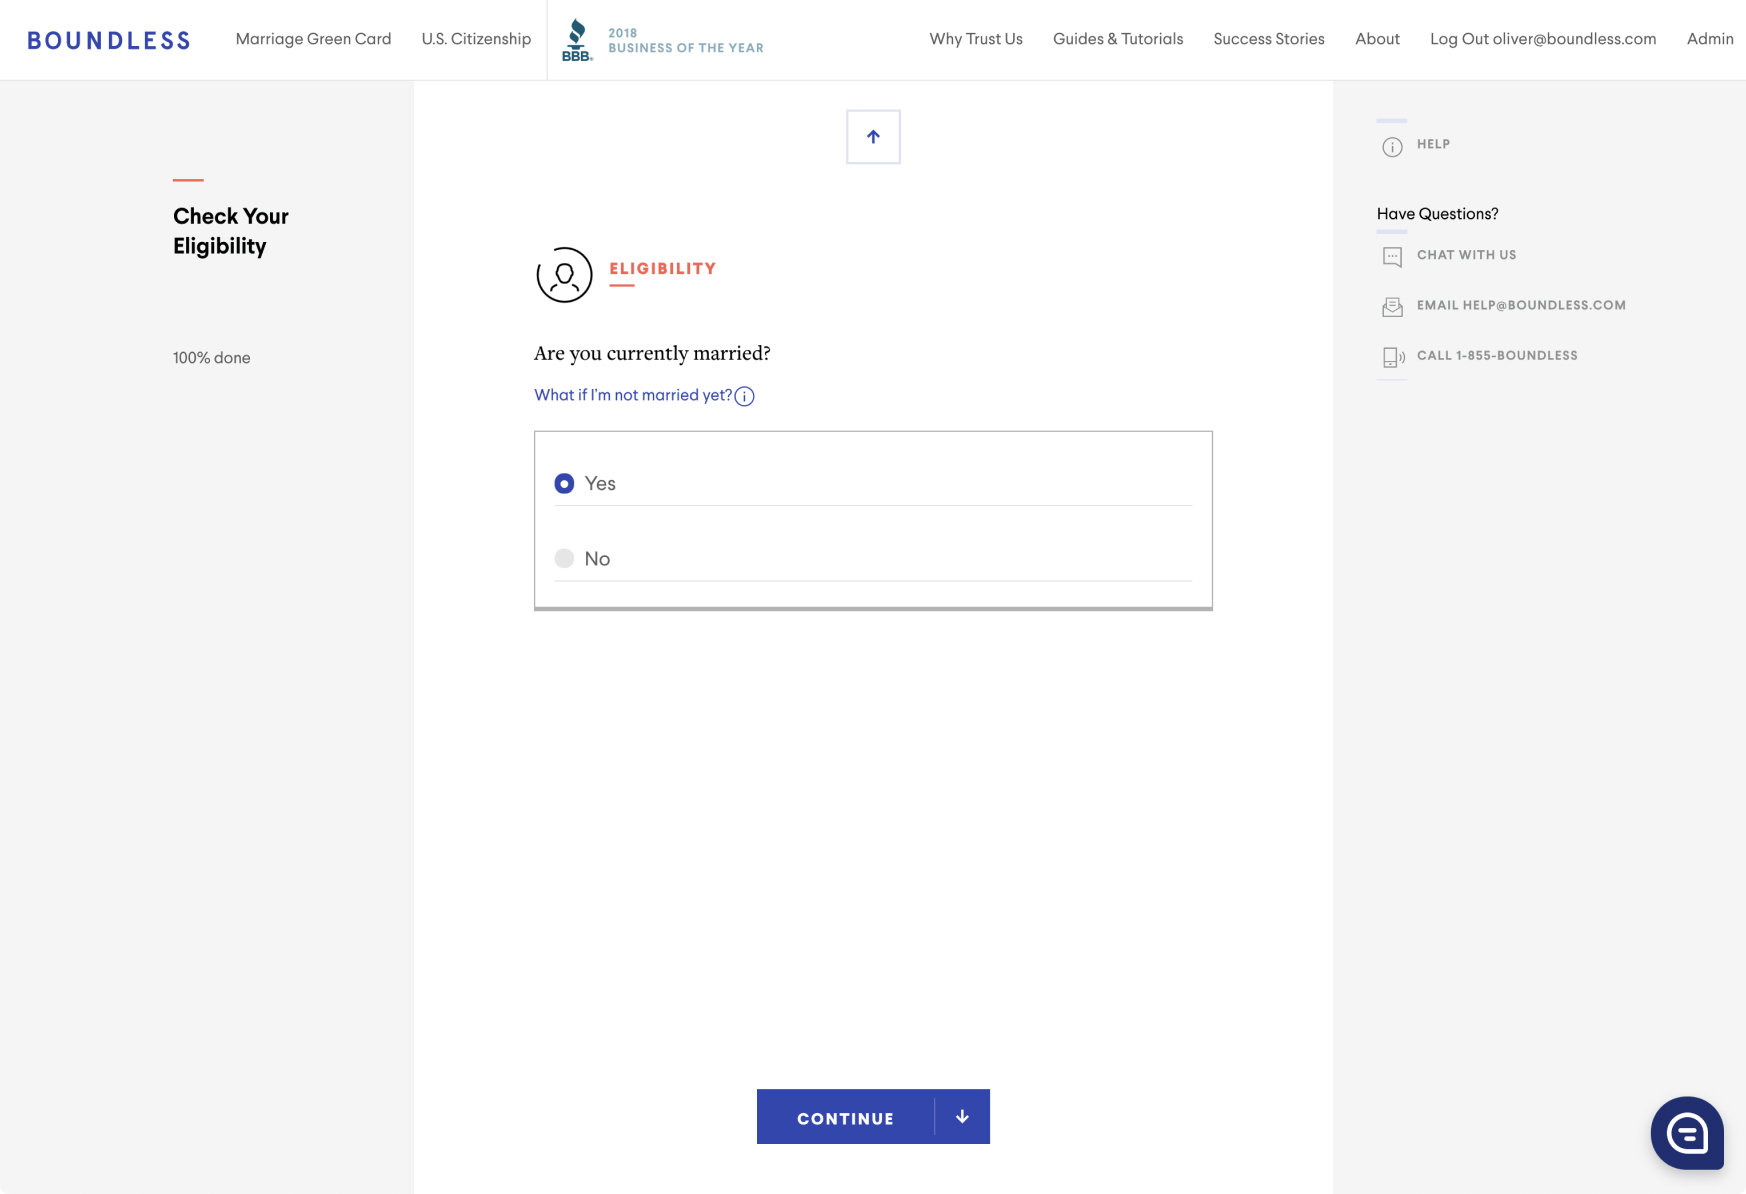This screenshot has height=1194, width=1746.
Task: Open the floating chat widget
Action: click(1687, 1133)
